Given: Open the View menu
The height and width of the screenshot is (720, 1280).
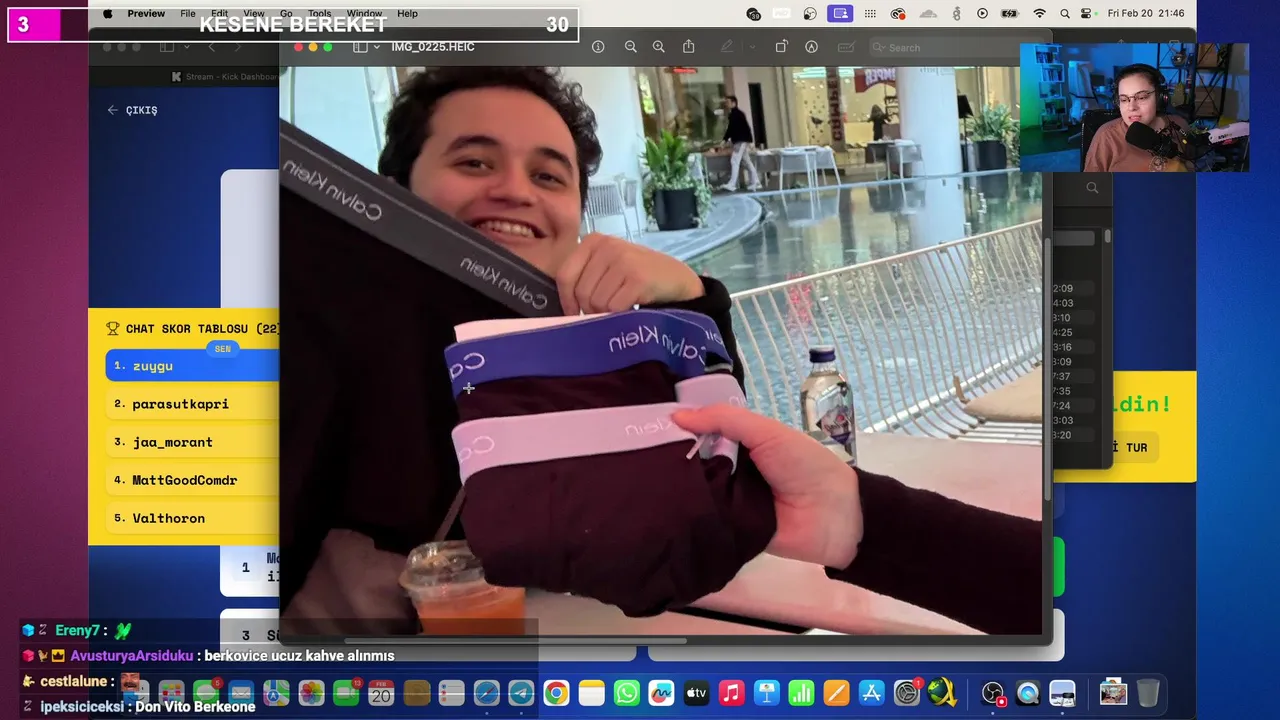Looking at the screenshot, I should (x=254, y=14).
